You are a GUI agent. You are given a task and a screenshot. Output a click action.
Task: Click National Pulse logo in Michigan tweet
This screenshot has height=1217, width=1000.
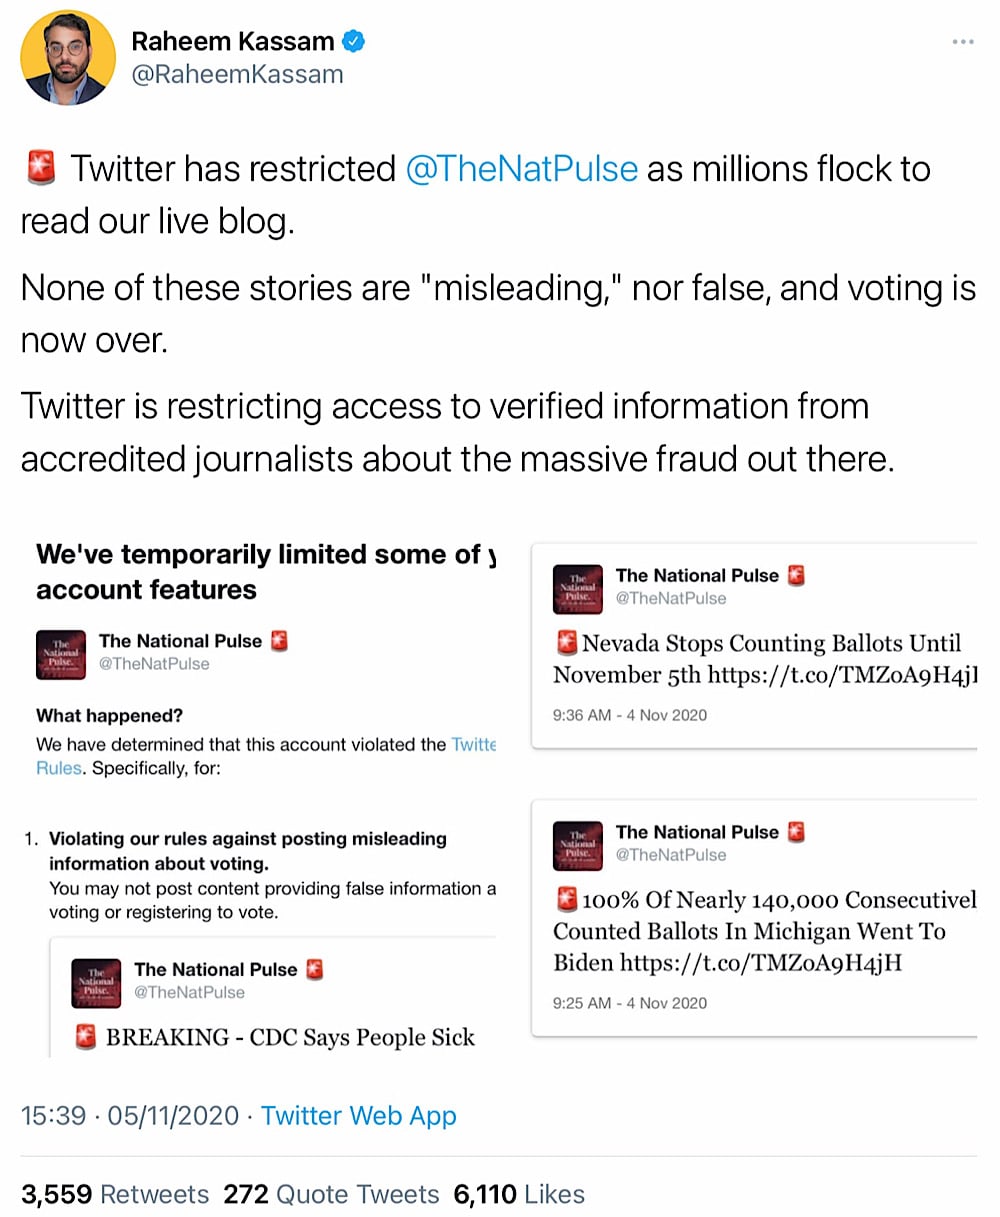pyautogui.click(x=578, y=845)
